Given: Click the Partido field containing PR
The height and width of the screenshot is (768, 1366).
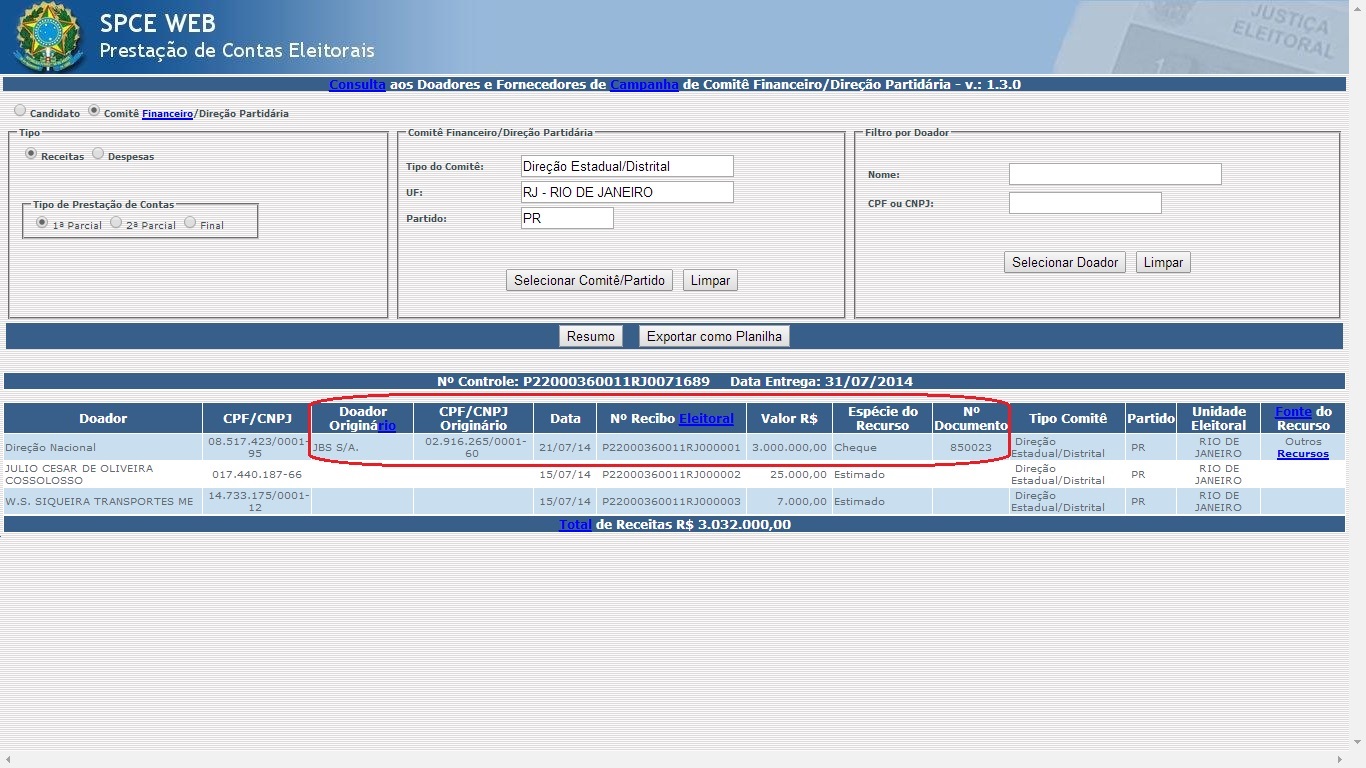Looking at the screenshot, I should (x=567, y=218).
